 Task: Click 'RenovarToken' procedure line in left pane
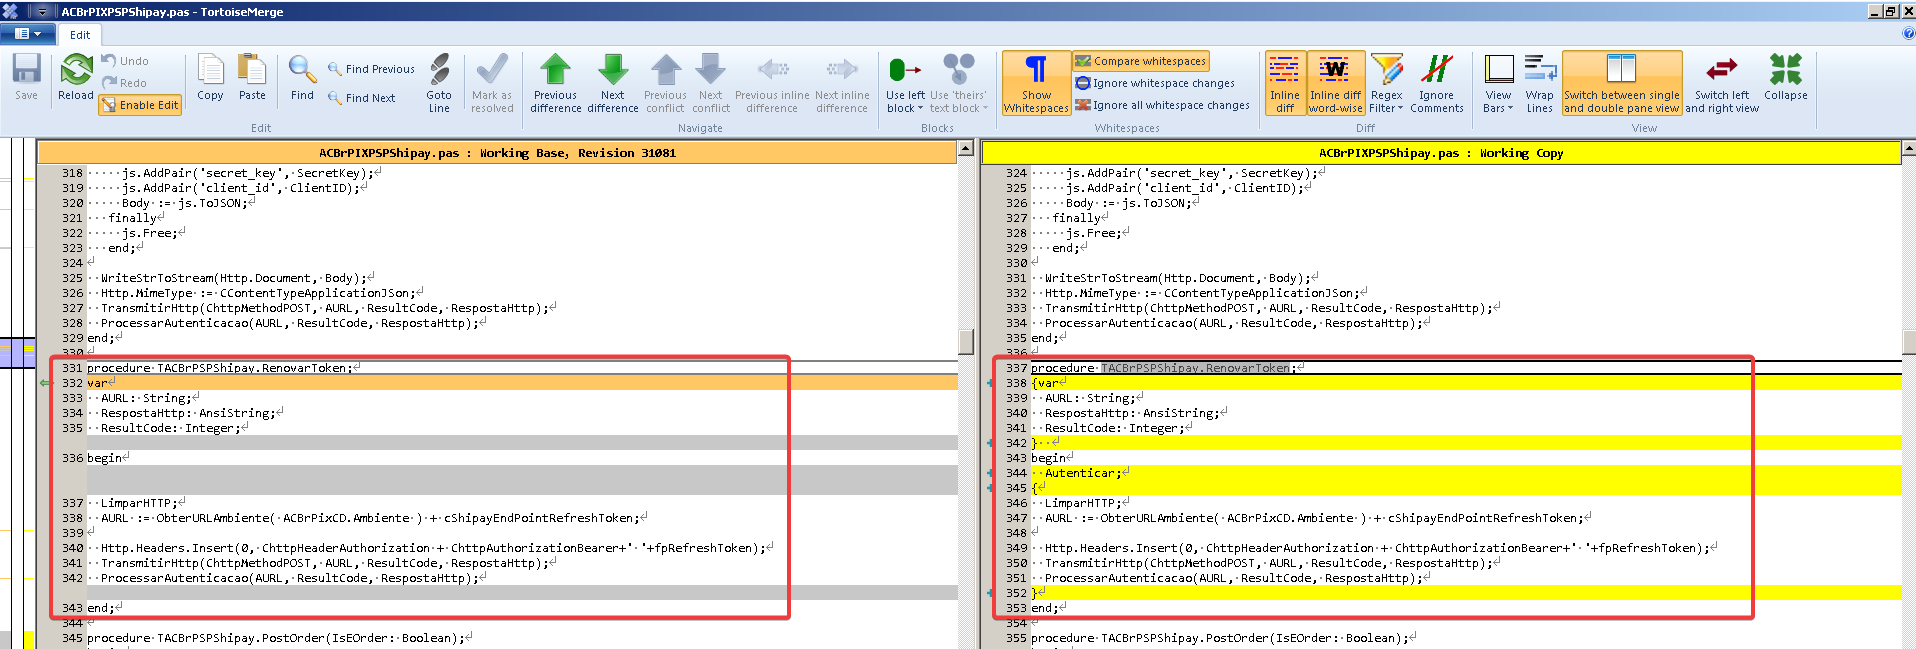coord(521,368)
